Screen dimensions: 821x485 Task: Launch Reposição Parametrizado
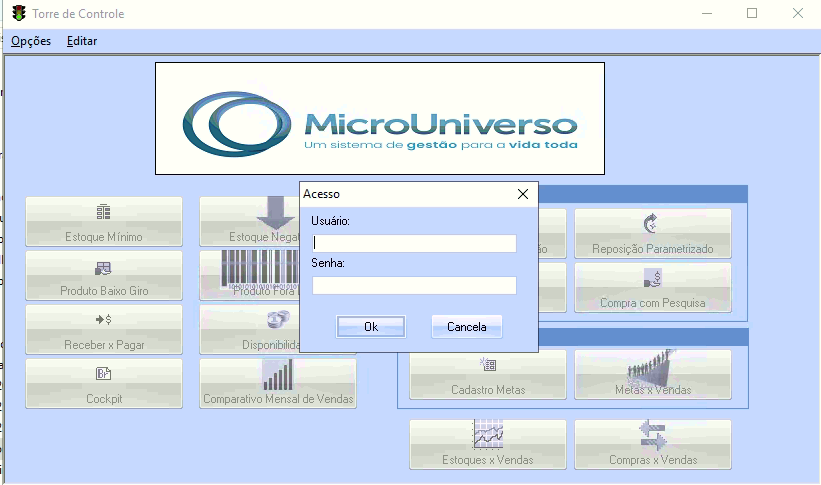coord(652,233)
